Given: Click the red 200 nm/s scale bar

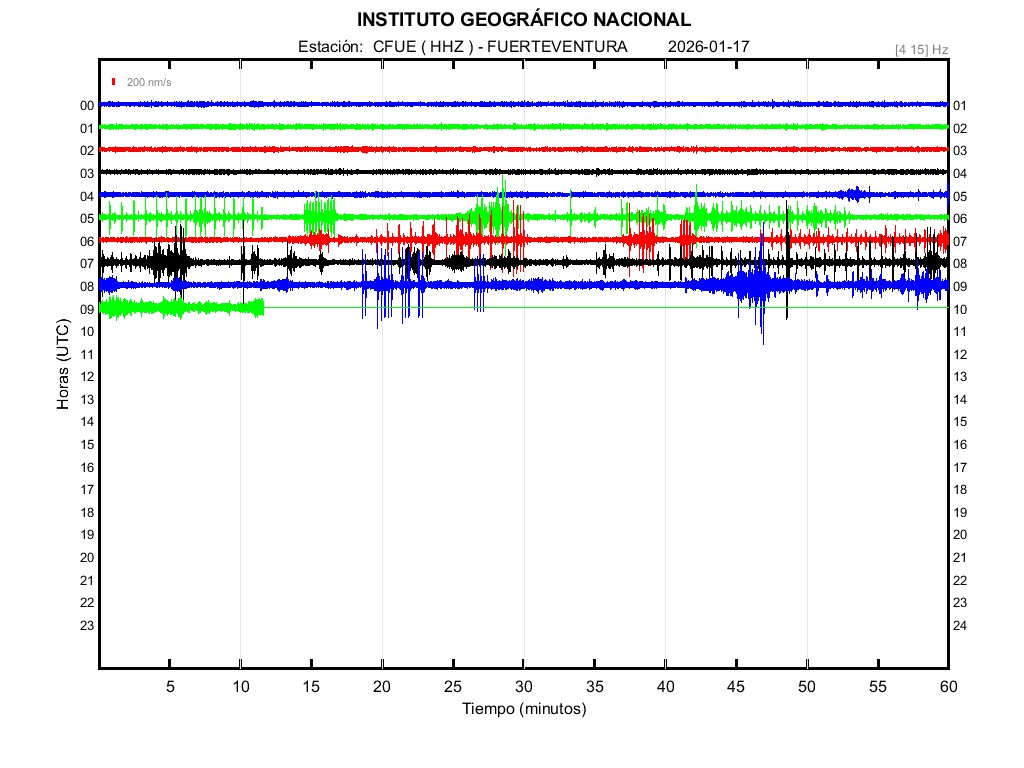Looking at the screenshot, I should [x=114, y=82].
